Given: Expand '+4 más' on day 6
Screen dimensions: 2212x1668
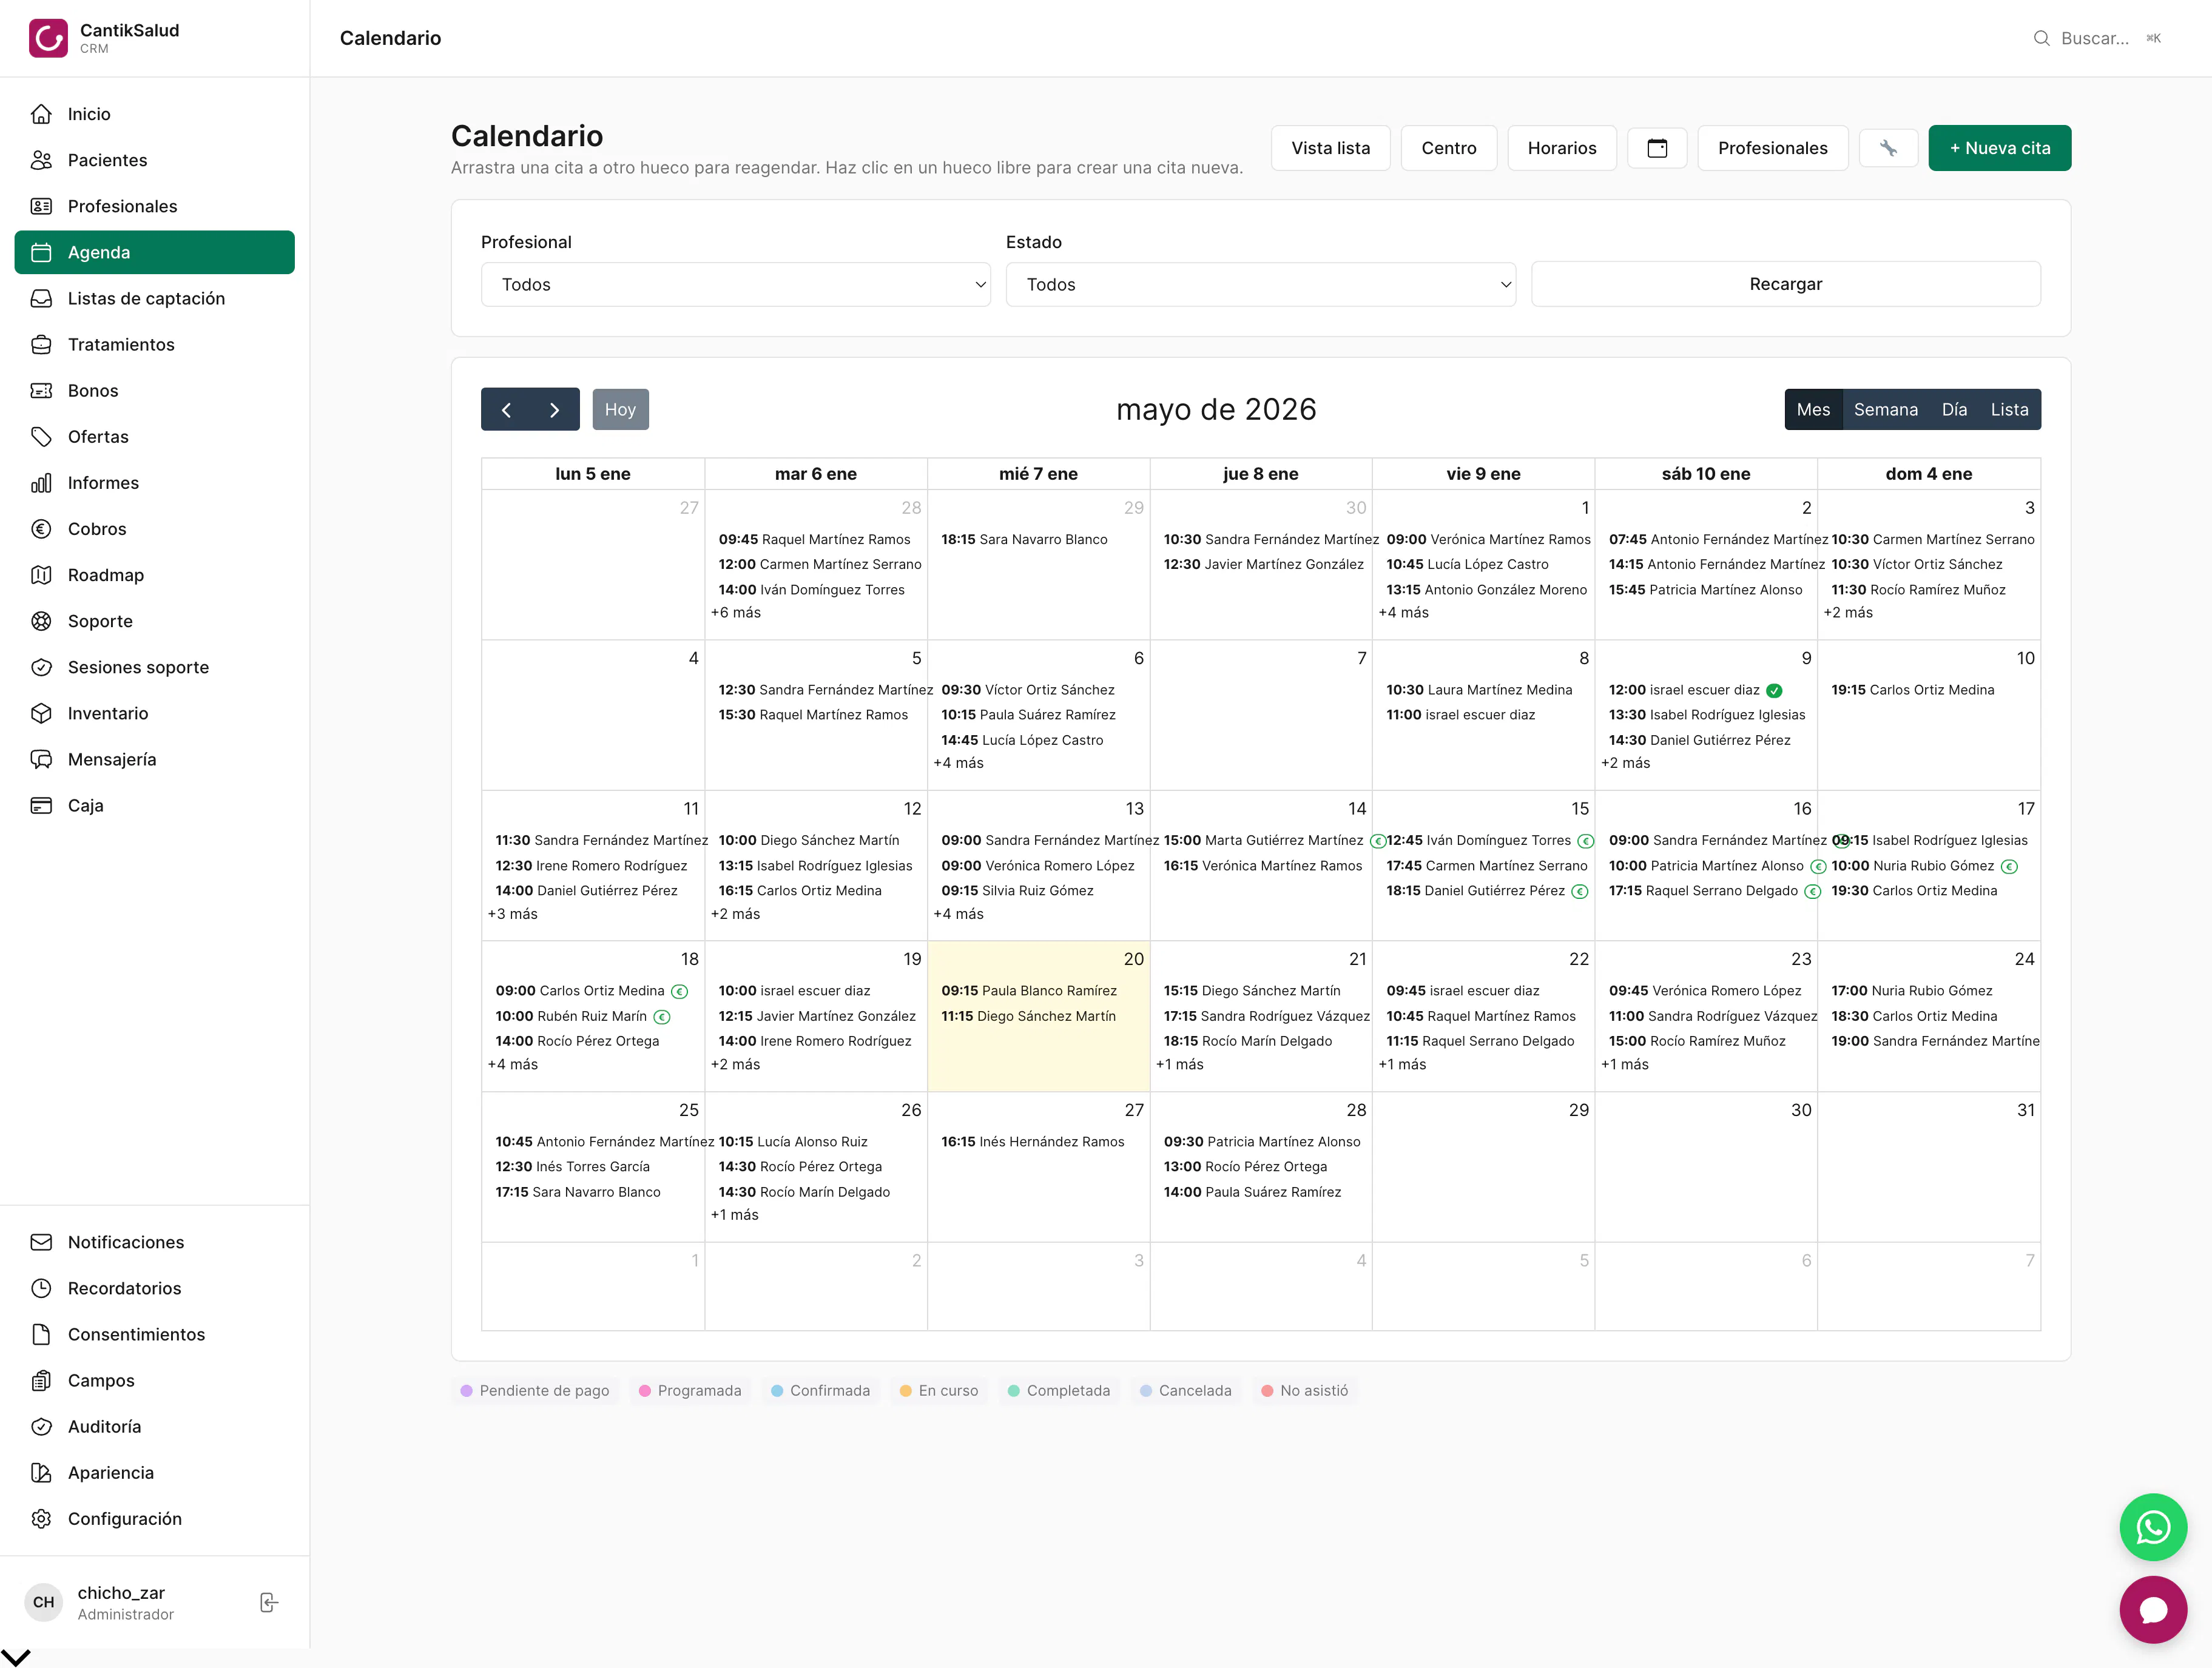Looking at the screenshot, I should click(x=958, y=763).
